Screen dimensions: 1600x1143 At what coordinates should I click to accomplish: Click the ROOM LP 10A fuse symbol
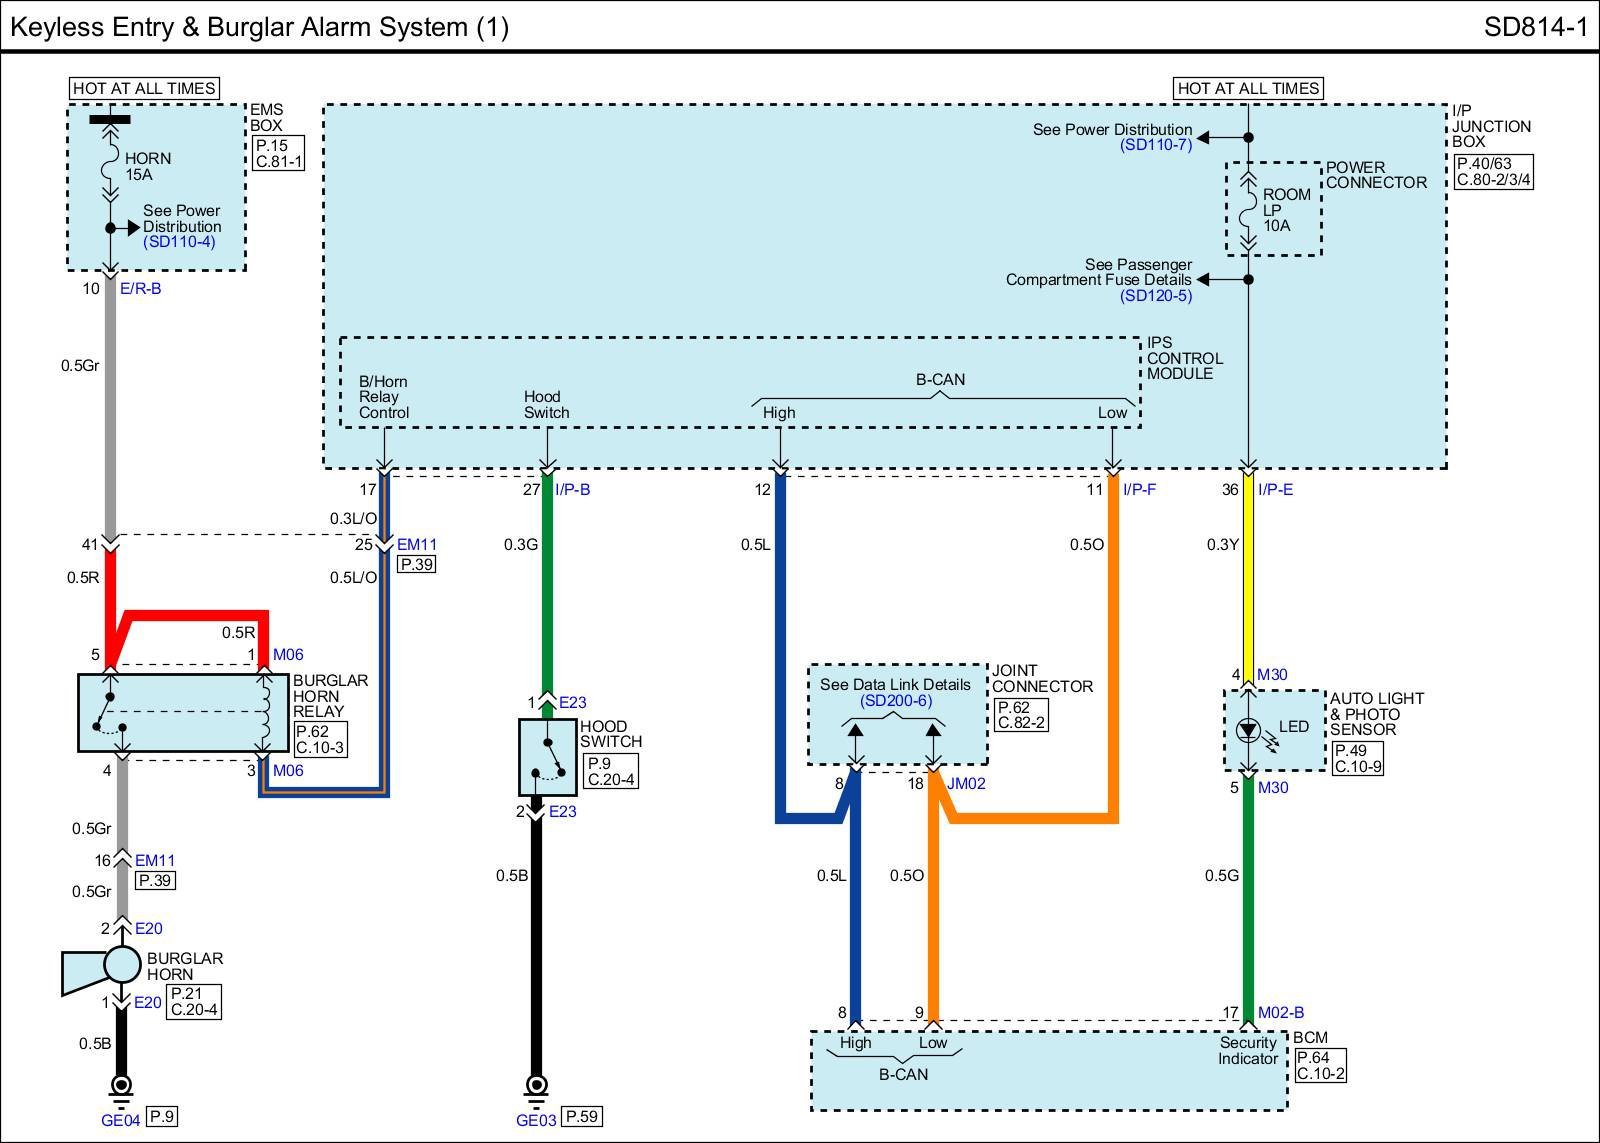click(x=1248, y=211)
